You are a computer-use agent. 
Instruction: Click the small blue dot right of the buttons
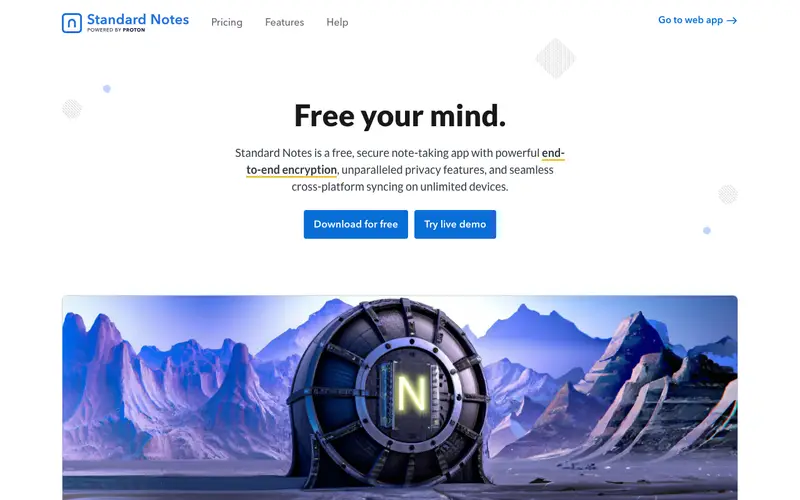[707, 231]
